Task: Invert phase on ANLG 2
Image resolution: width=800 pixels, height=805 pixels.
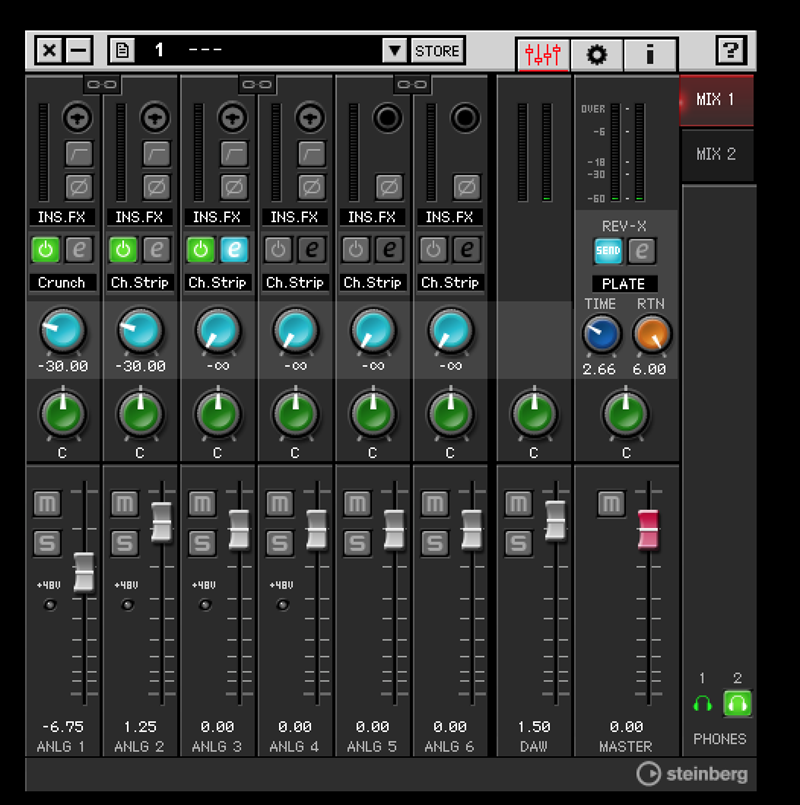Action: pos(157,187)
